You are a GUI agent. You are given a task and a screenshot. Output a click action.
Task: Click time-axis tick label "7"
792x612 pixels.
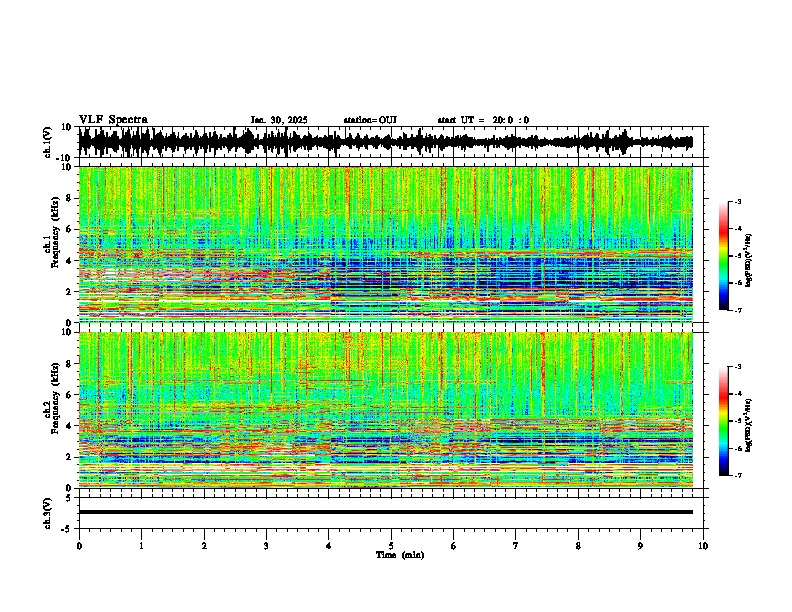pyautogui.click(x=516, y=546)
